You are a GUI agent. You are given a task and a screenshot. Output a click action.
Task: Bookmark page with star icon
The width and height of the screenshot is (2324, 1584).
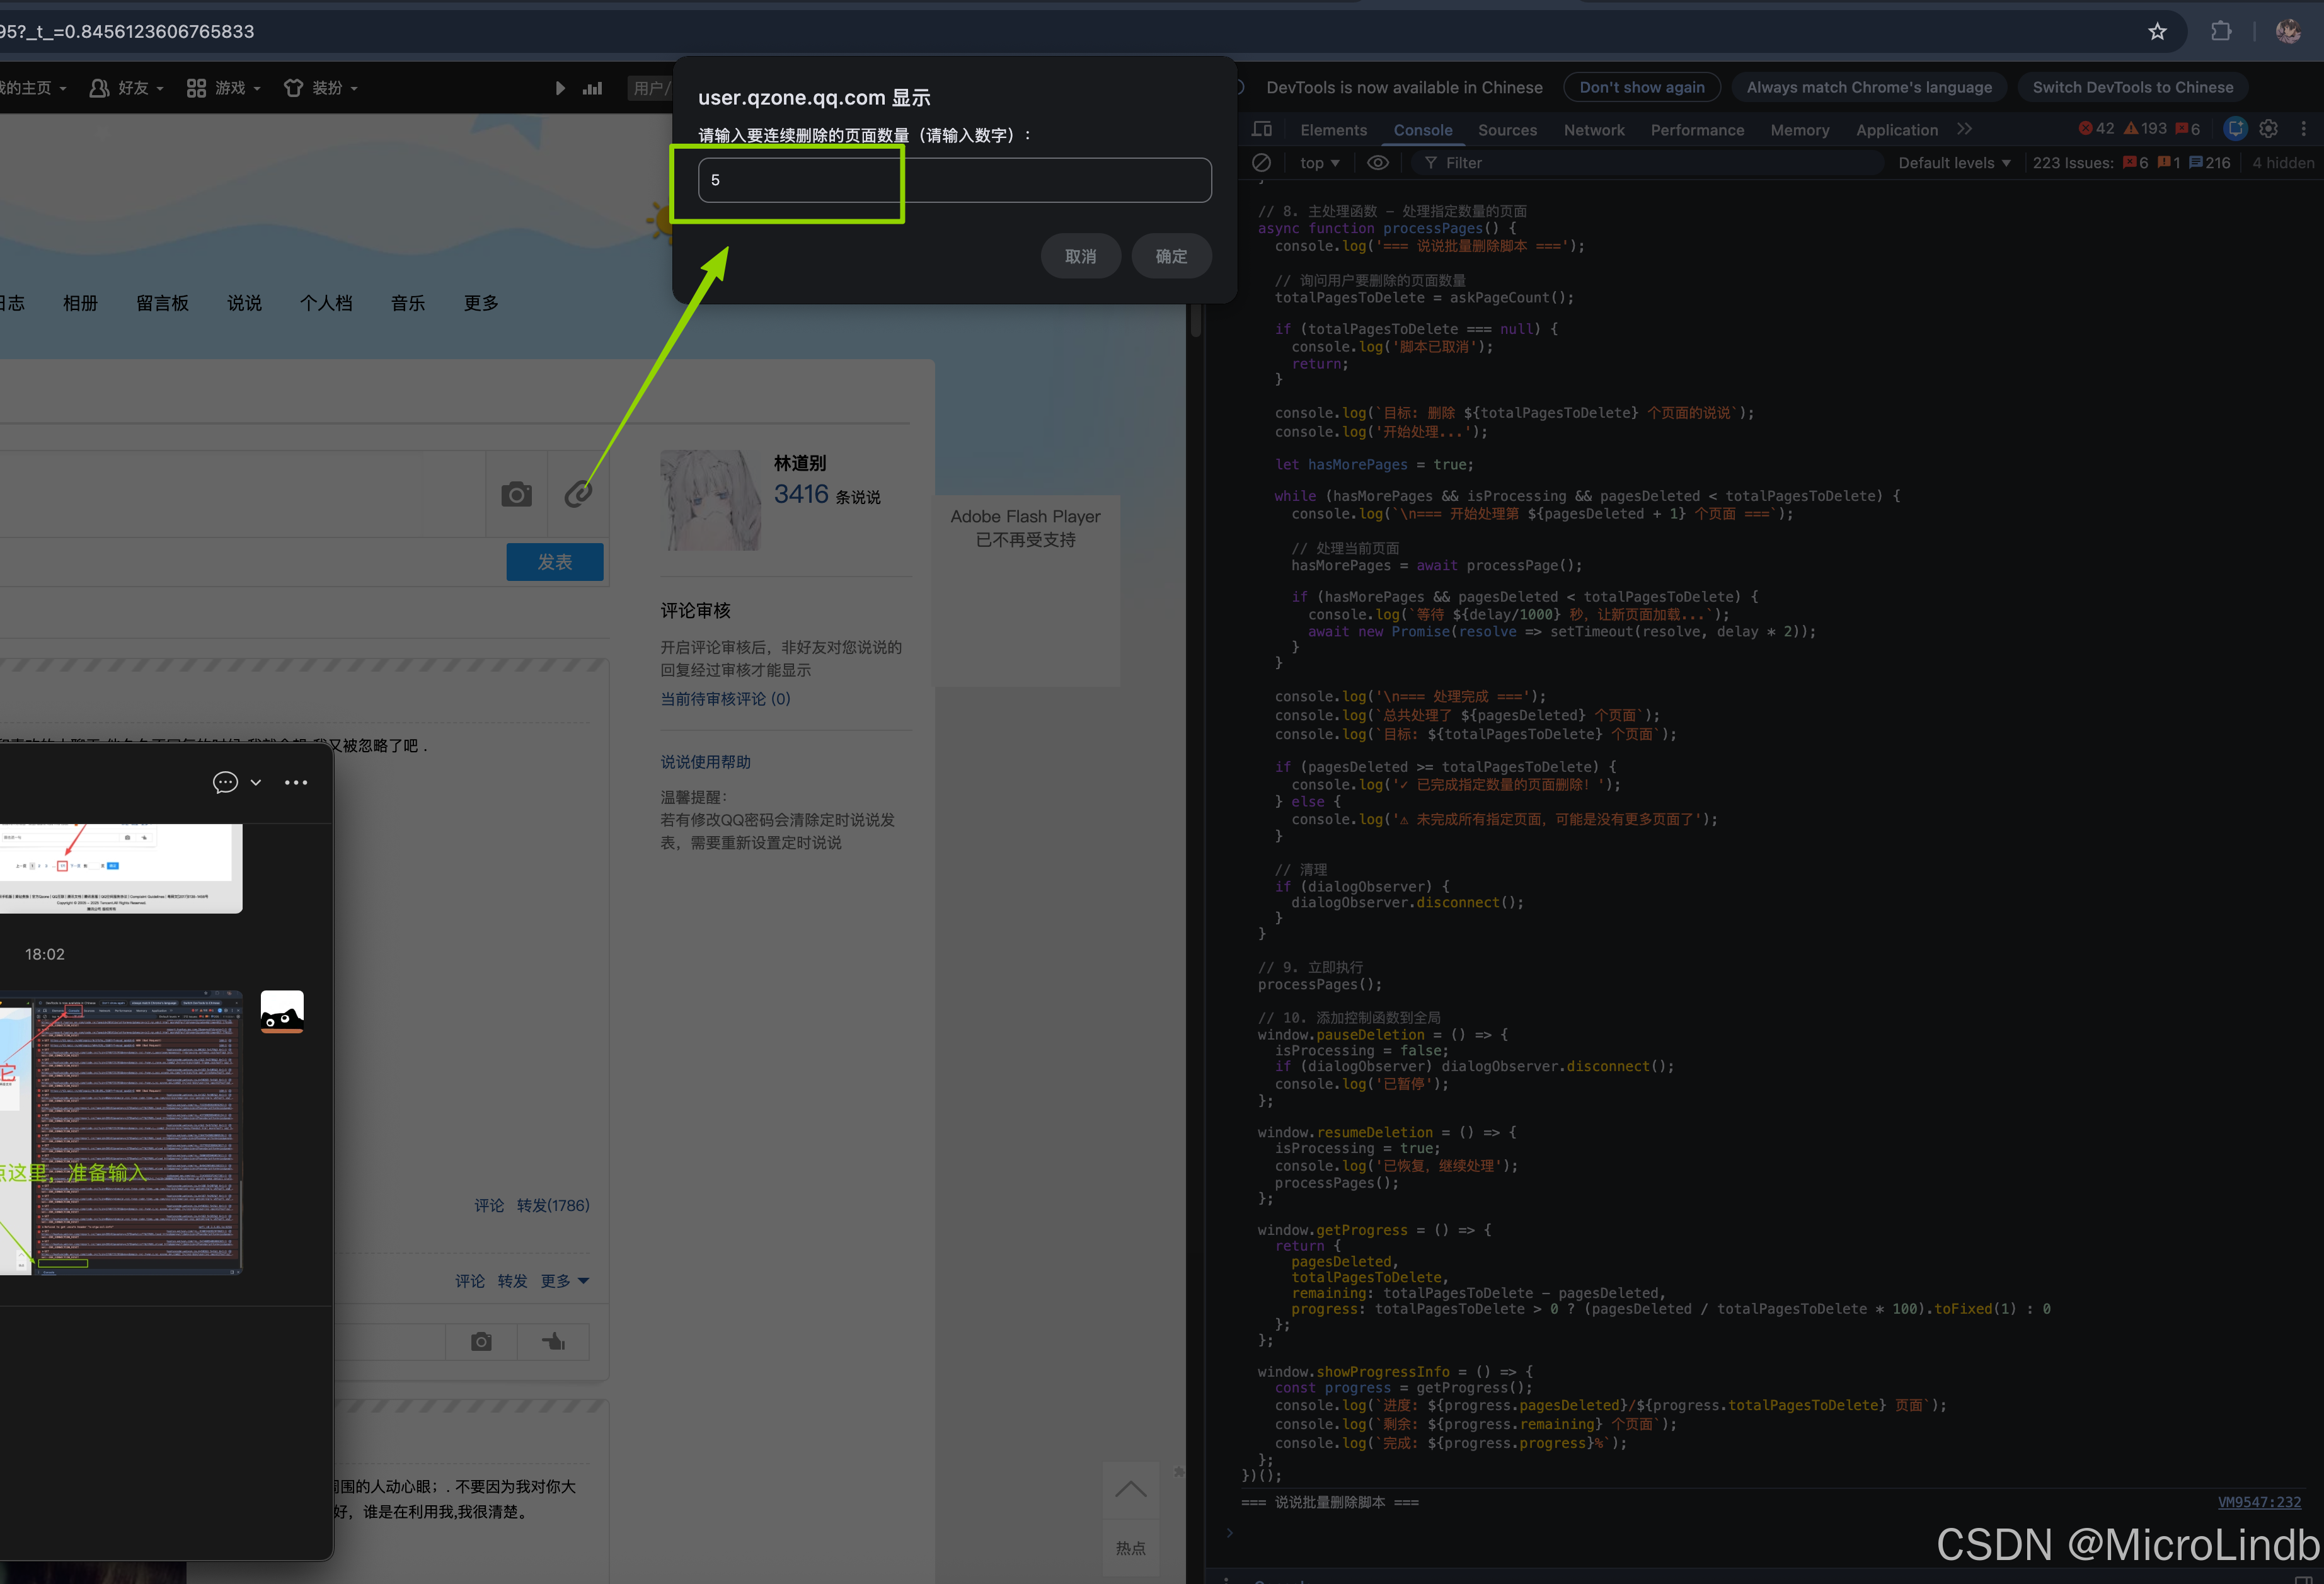[2157, 31]
